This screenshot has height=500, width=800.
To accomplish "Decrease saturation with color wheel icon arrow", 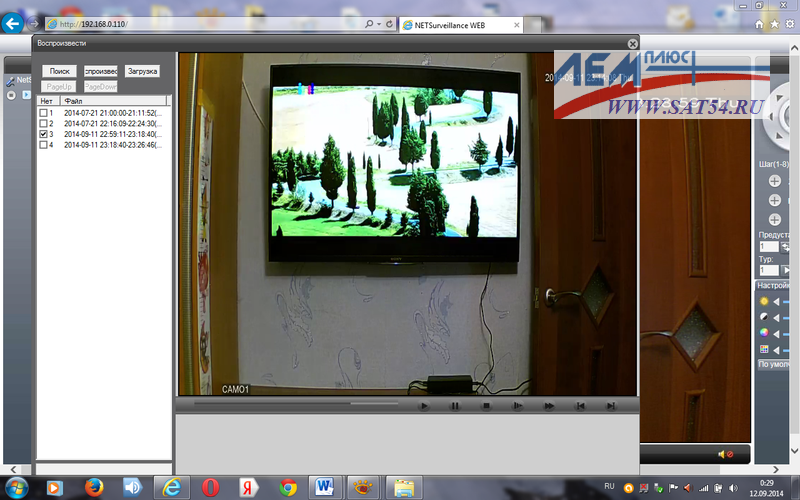I will click(777, 334).
